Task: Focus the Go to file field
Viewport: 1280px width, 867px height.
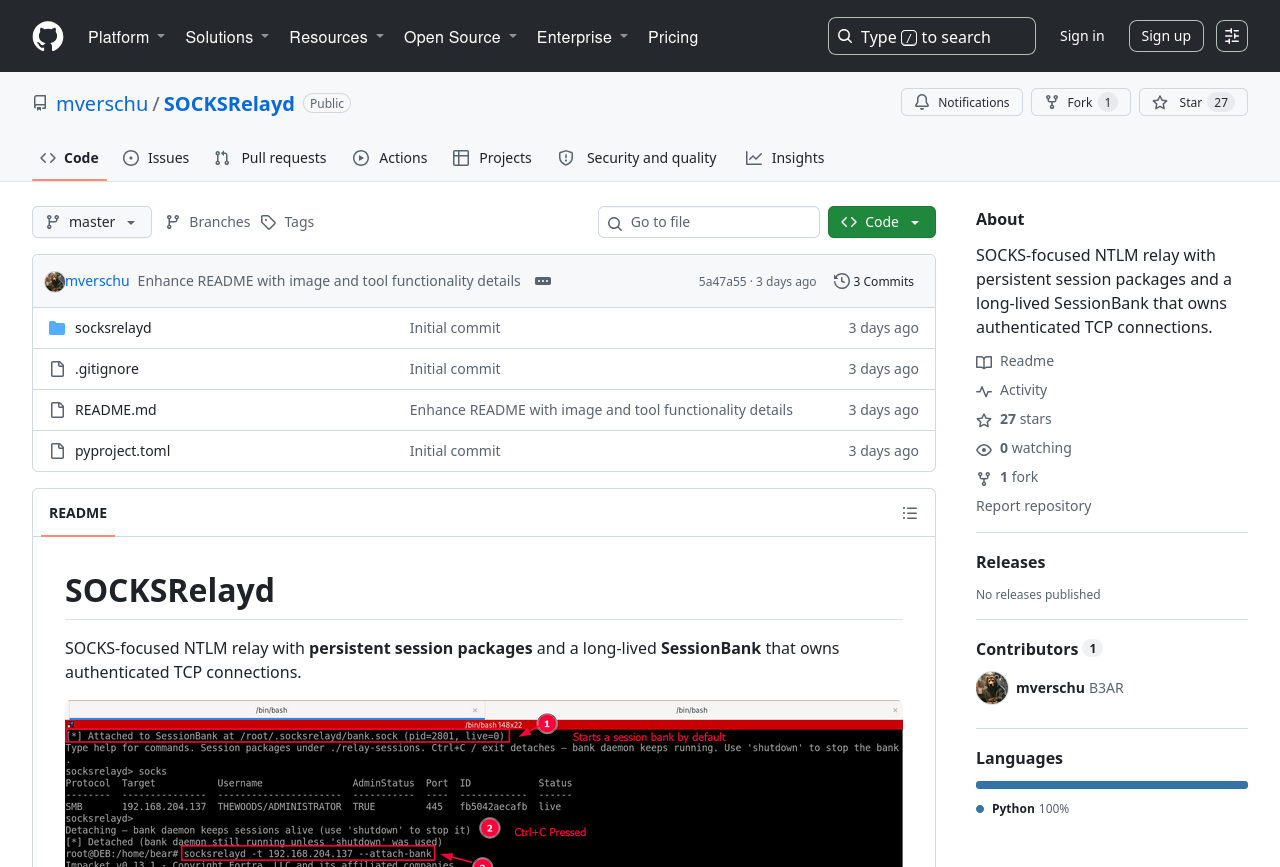Action: [709, 222]
